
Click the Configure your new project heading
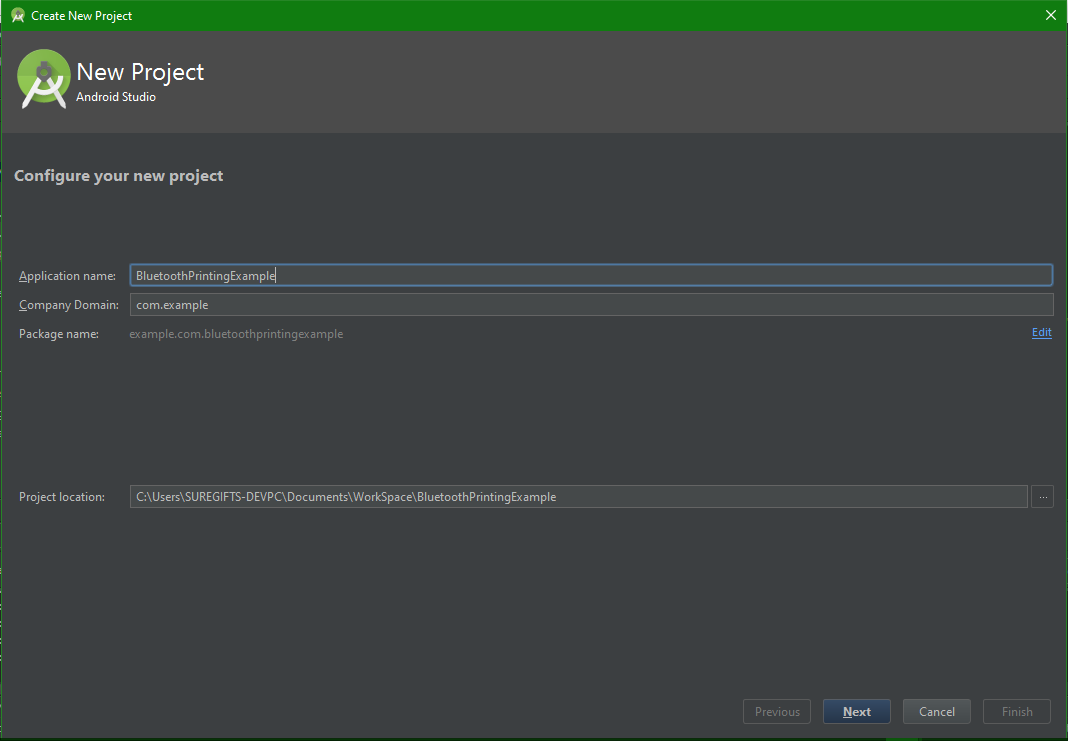point(118,175)
